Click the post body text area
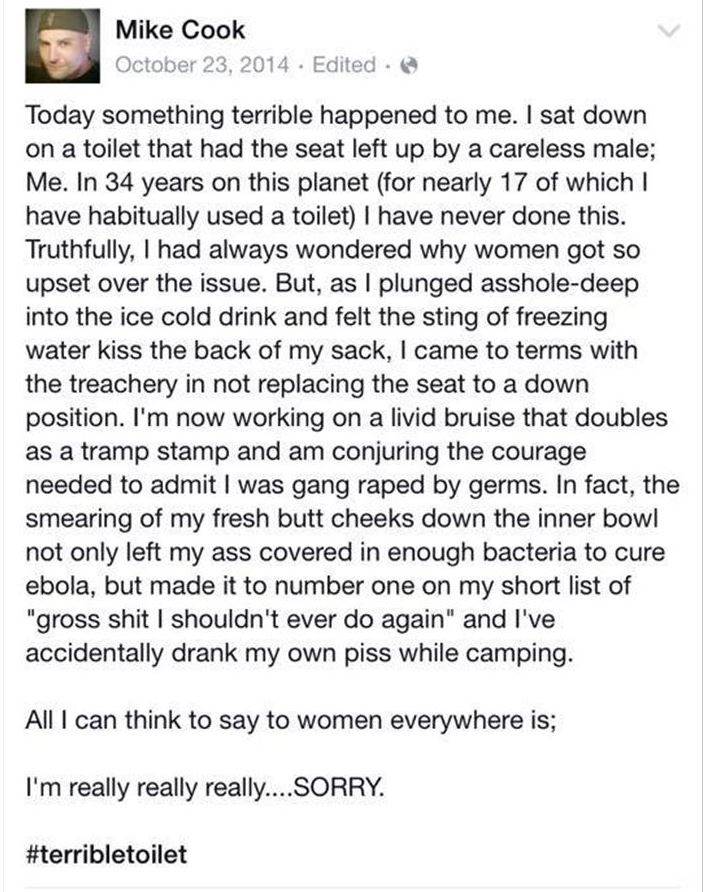The height and width of the screenshot is (892, 725). 350,400
